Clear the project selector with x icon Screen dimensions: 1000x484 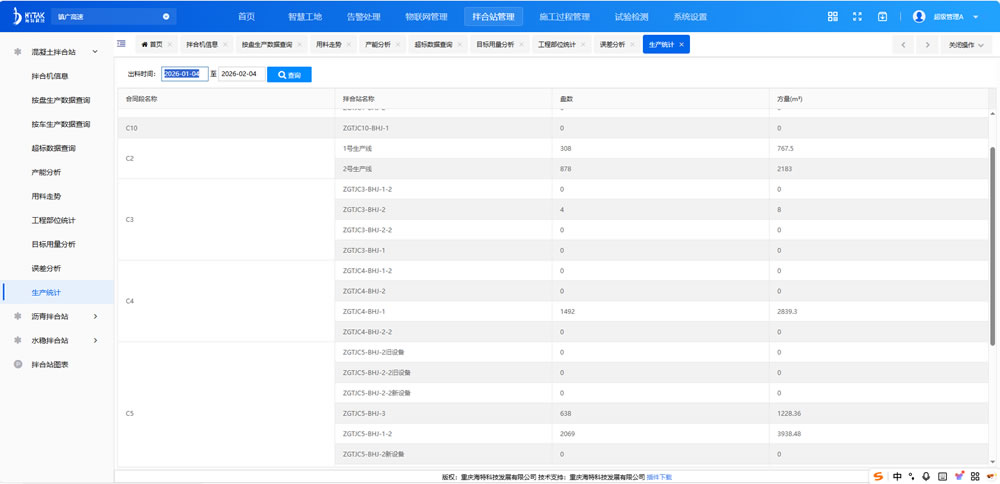166,17
